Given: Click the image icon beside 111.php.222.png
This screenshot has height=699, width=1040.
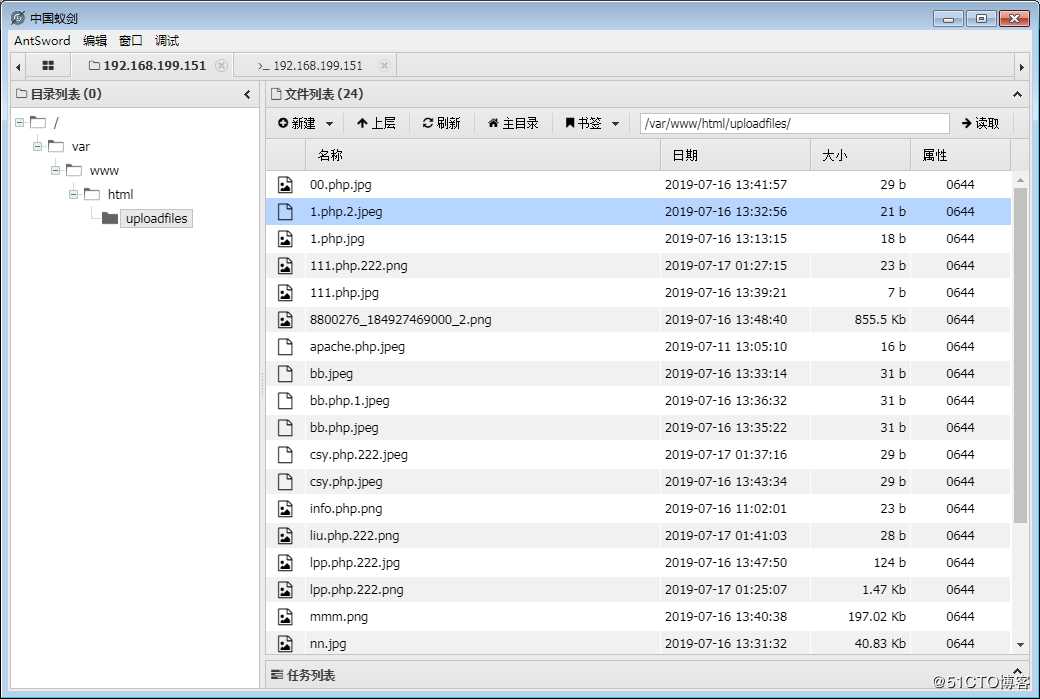Looking at the screenshot, I should pyautogui.click(x=285, y=266).
